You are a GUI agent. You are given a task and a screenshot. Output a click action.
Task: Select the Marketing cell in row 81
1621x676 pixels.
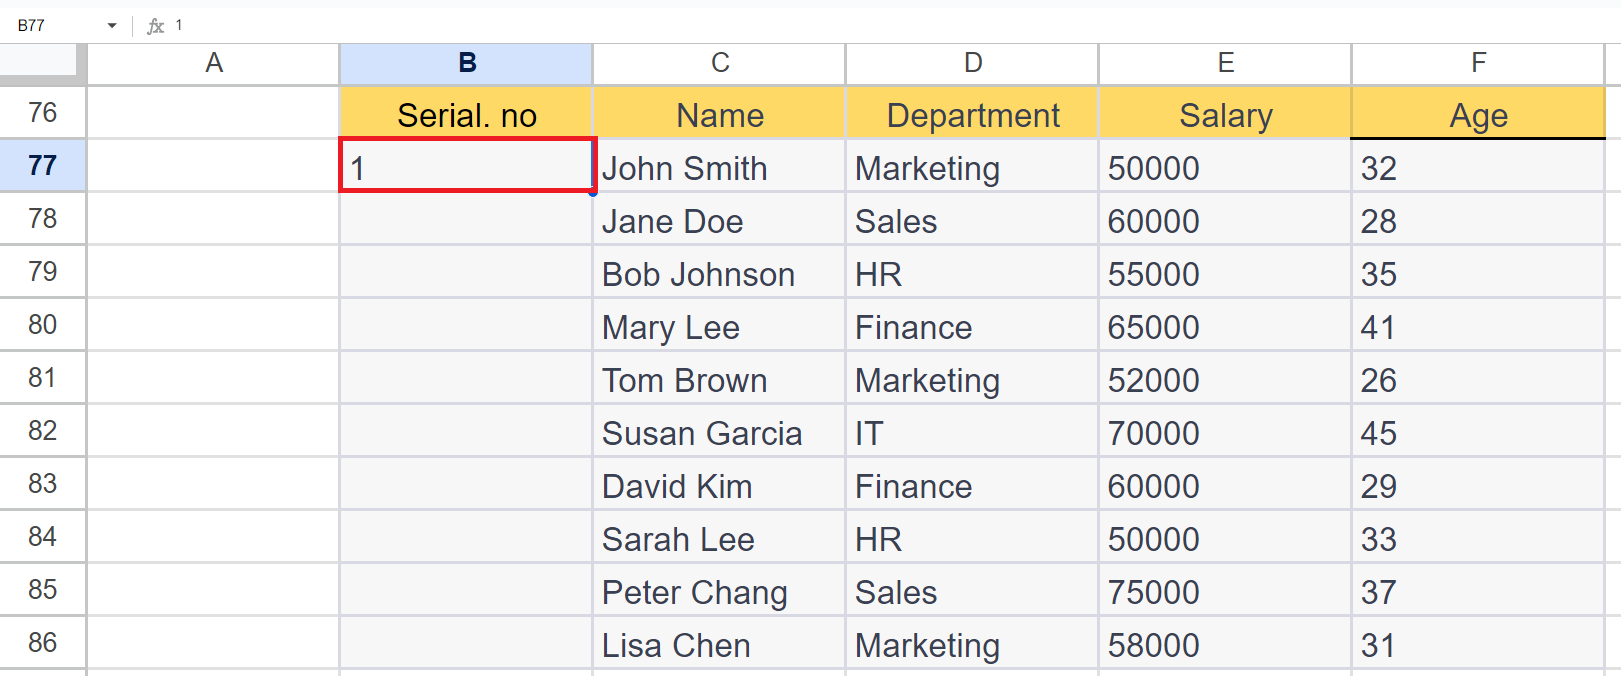pyautogui.click(x=971, y=379)
